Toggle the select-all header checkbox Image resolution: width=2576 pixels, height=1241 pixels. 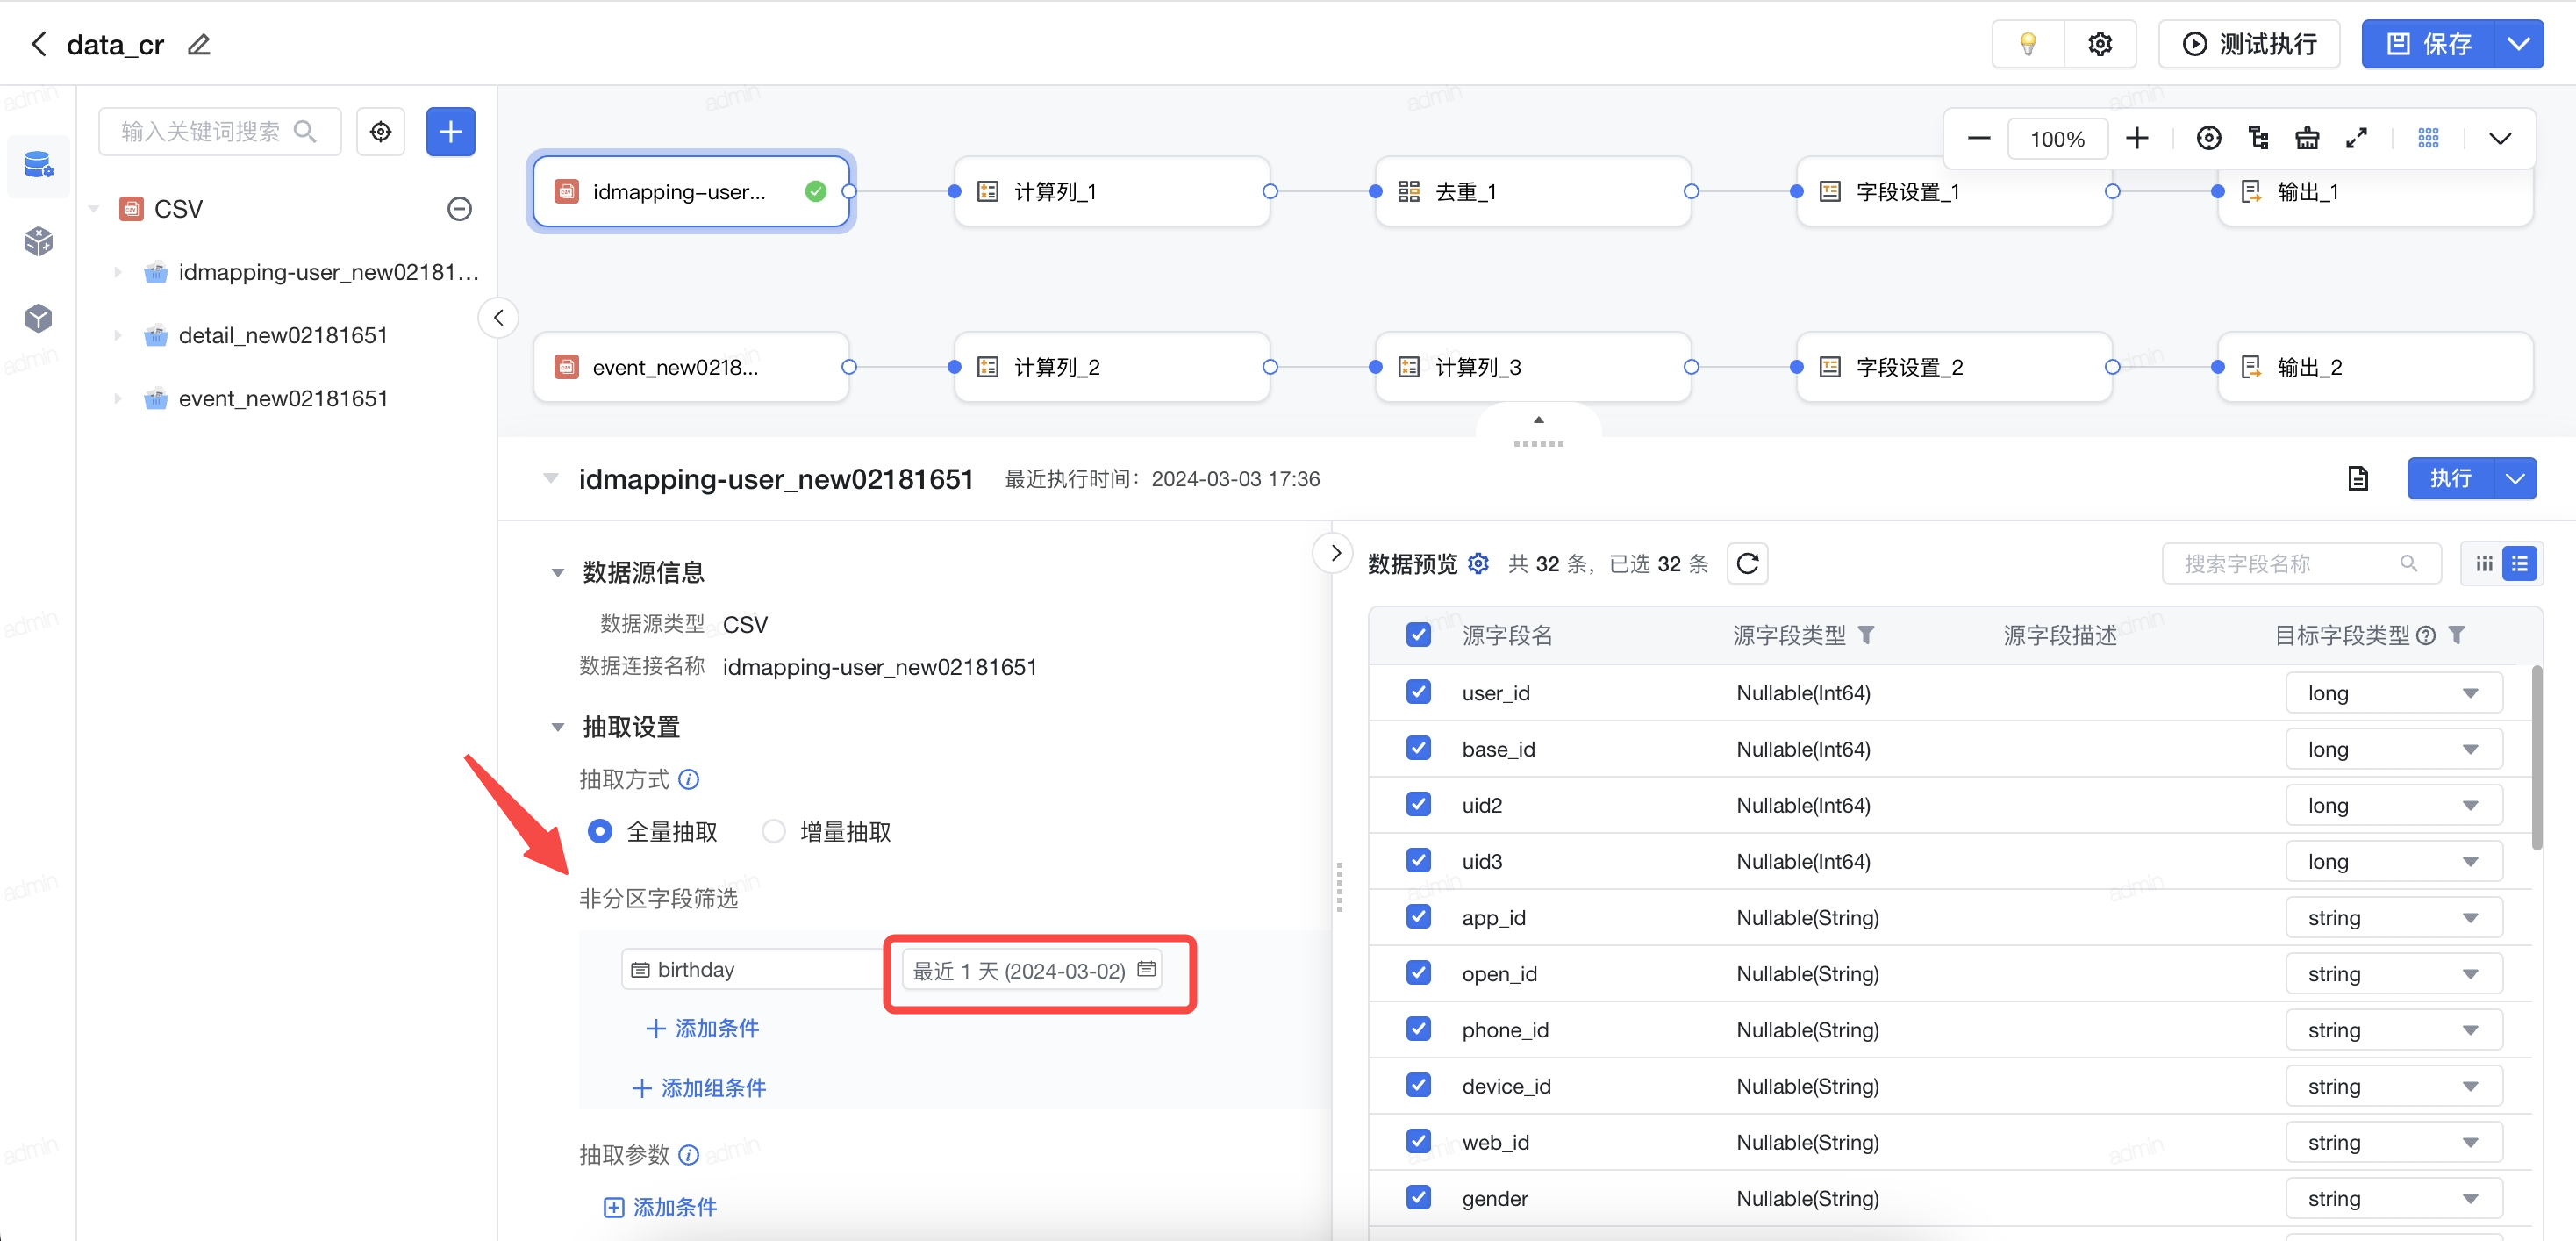pos(1418,635)
